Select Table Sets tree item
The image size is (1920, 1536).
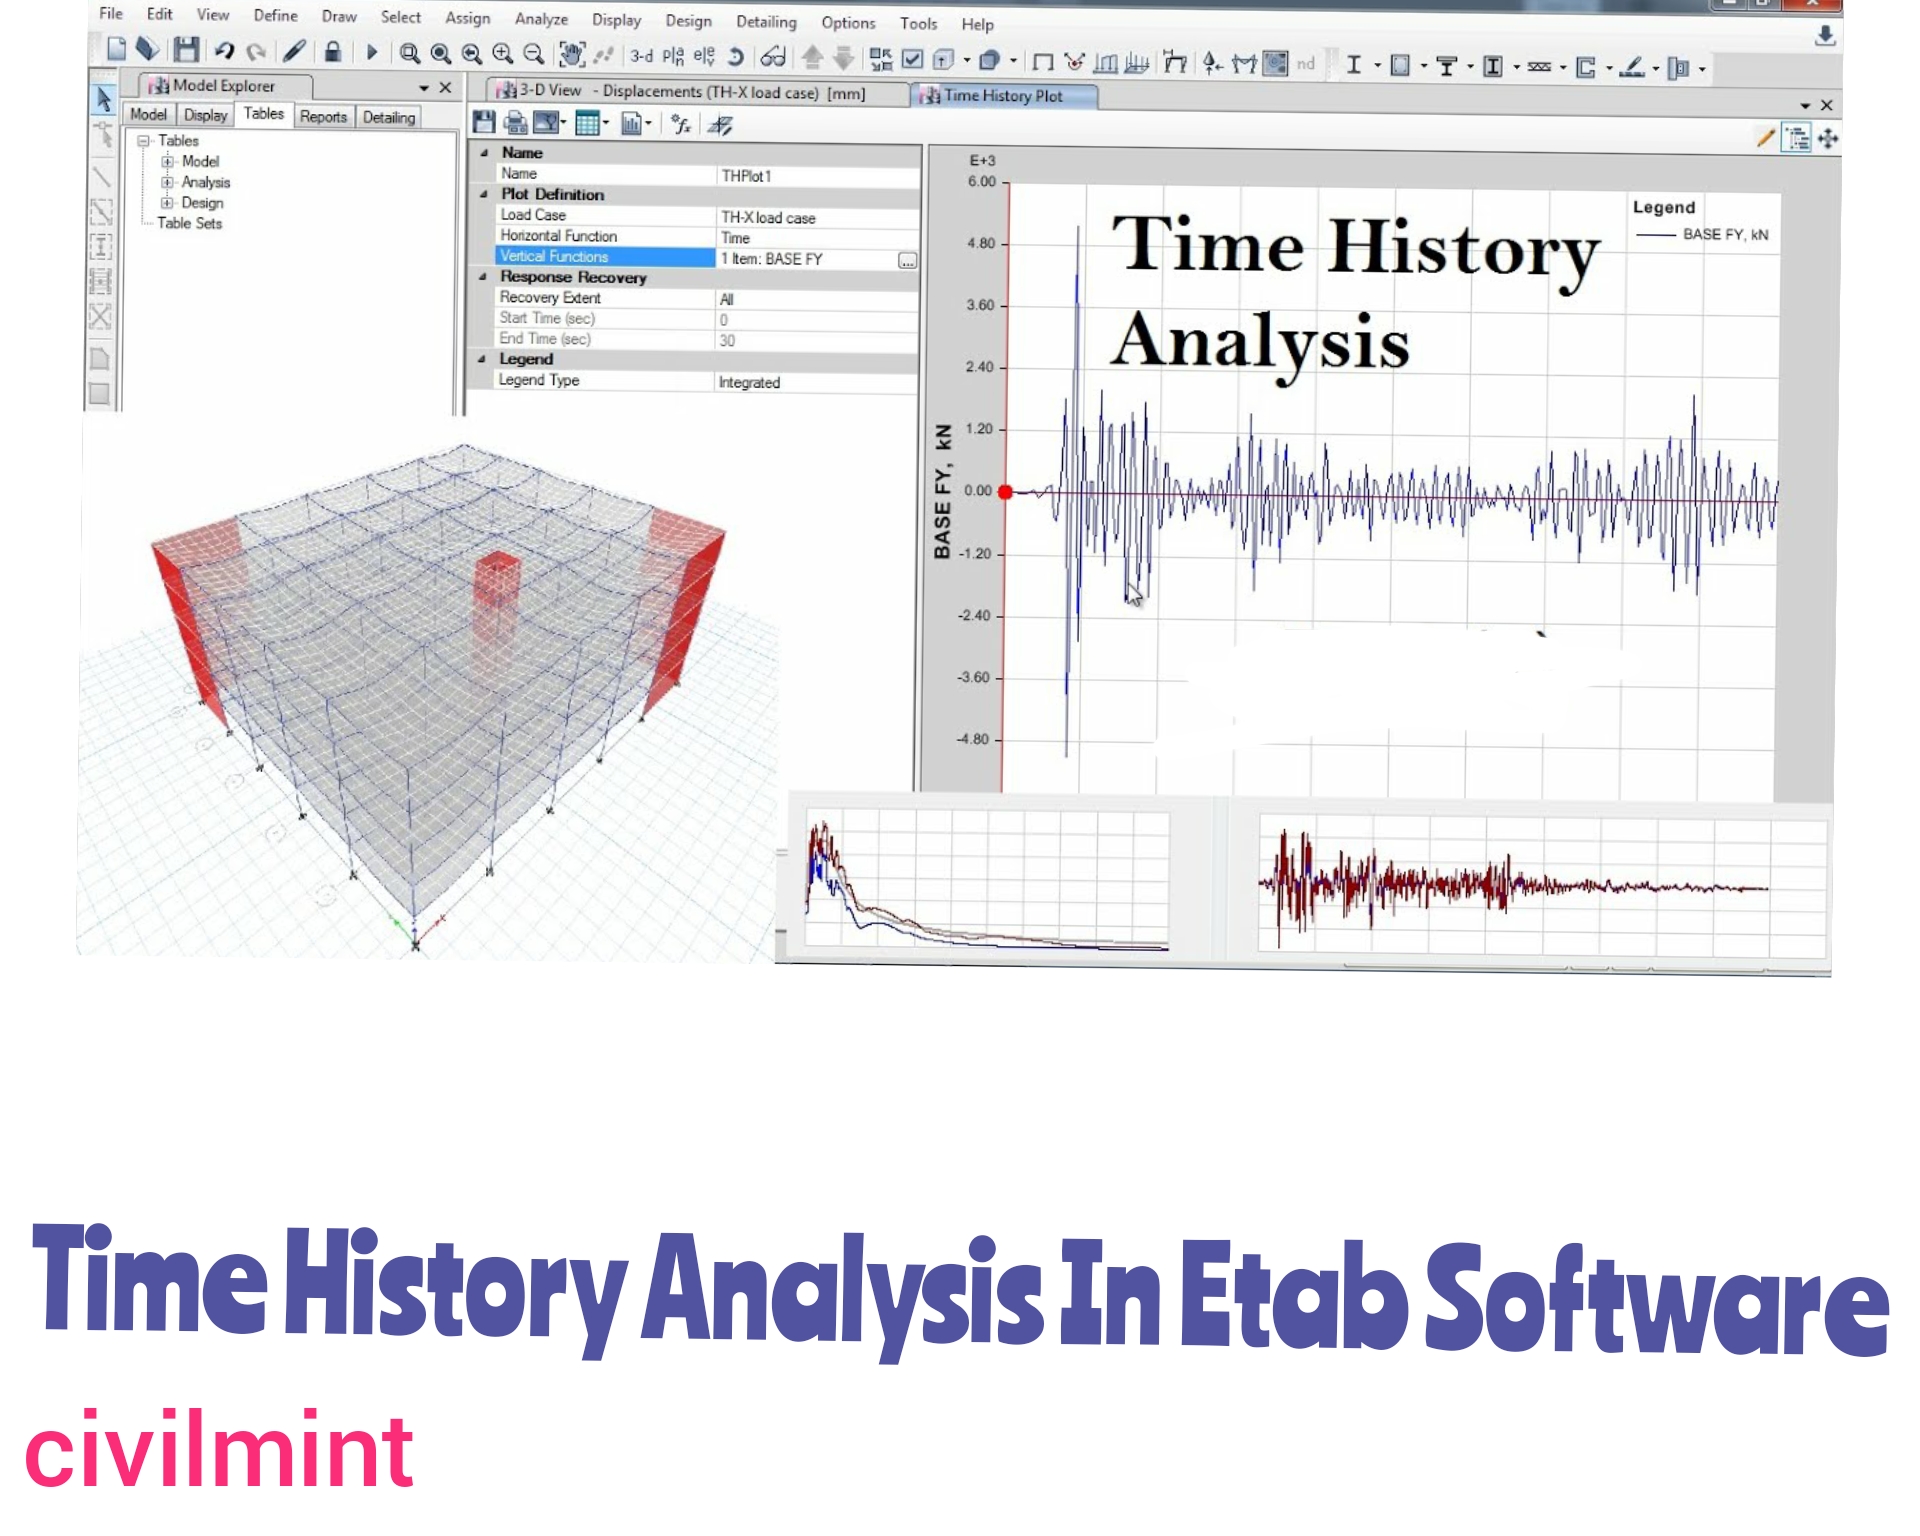(189, 223)
